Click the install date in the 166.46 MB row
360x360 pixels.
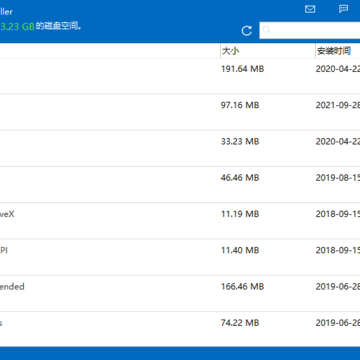click(338, 287)
